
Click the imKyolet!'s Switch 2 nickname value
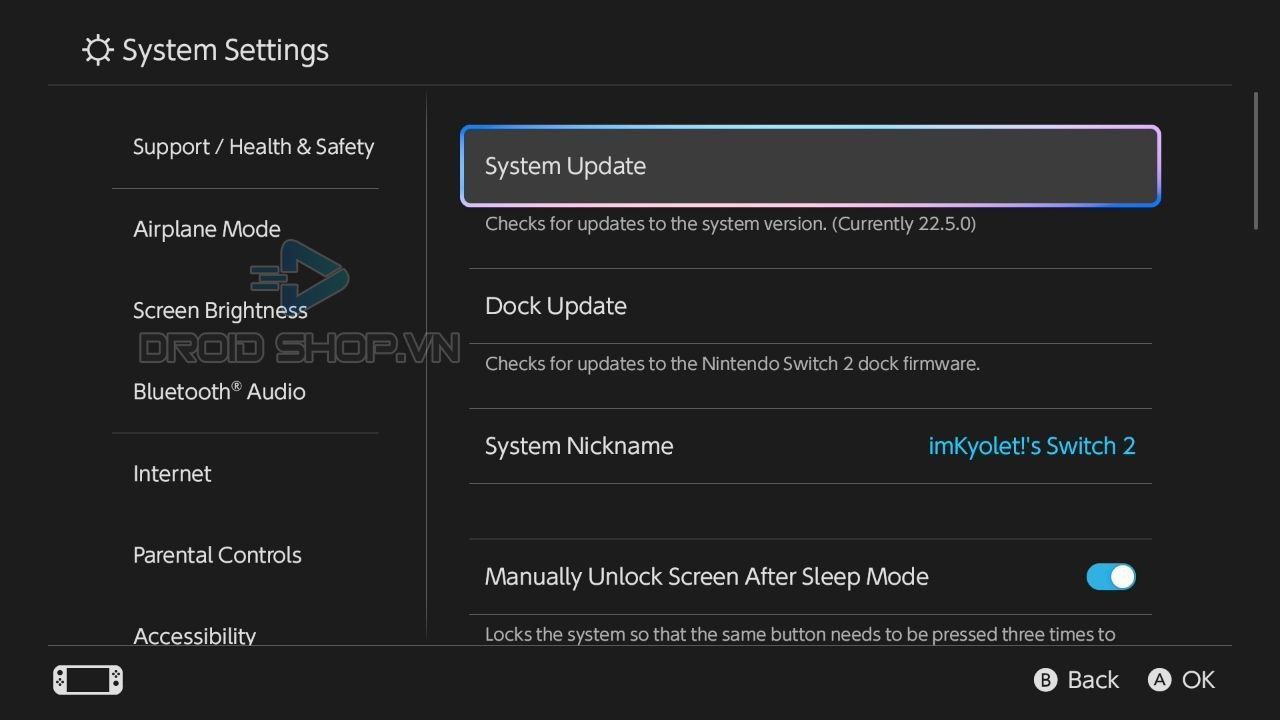point(1032,446)
